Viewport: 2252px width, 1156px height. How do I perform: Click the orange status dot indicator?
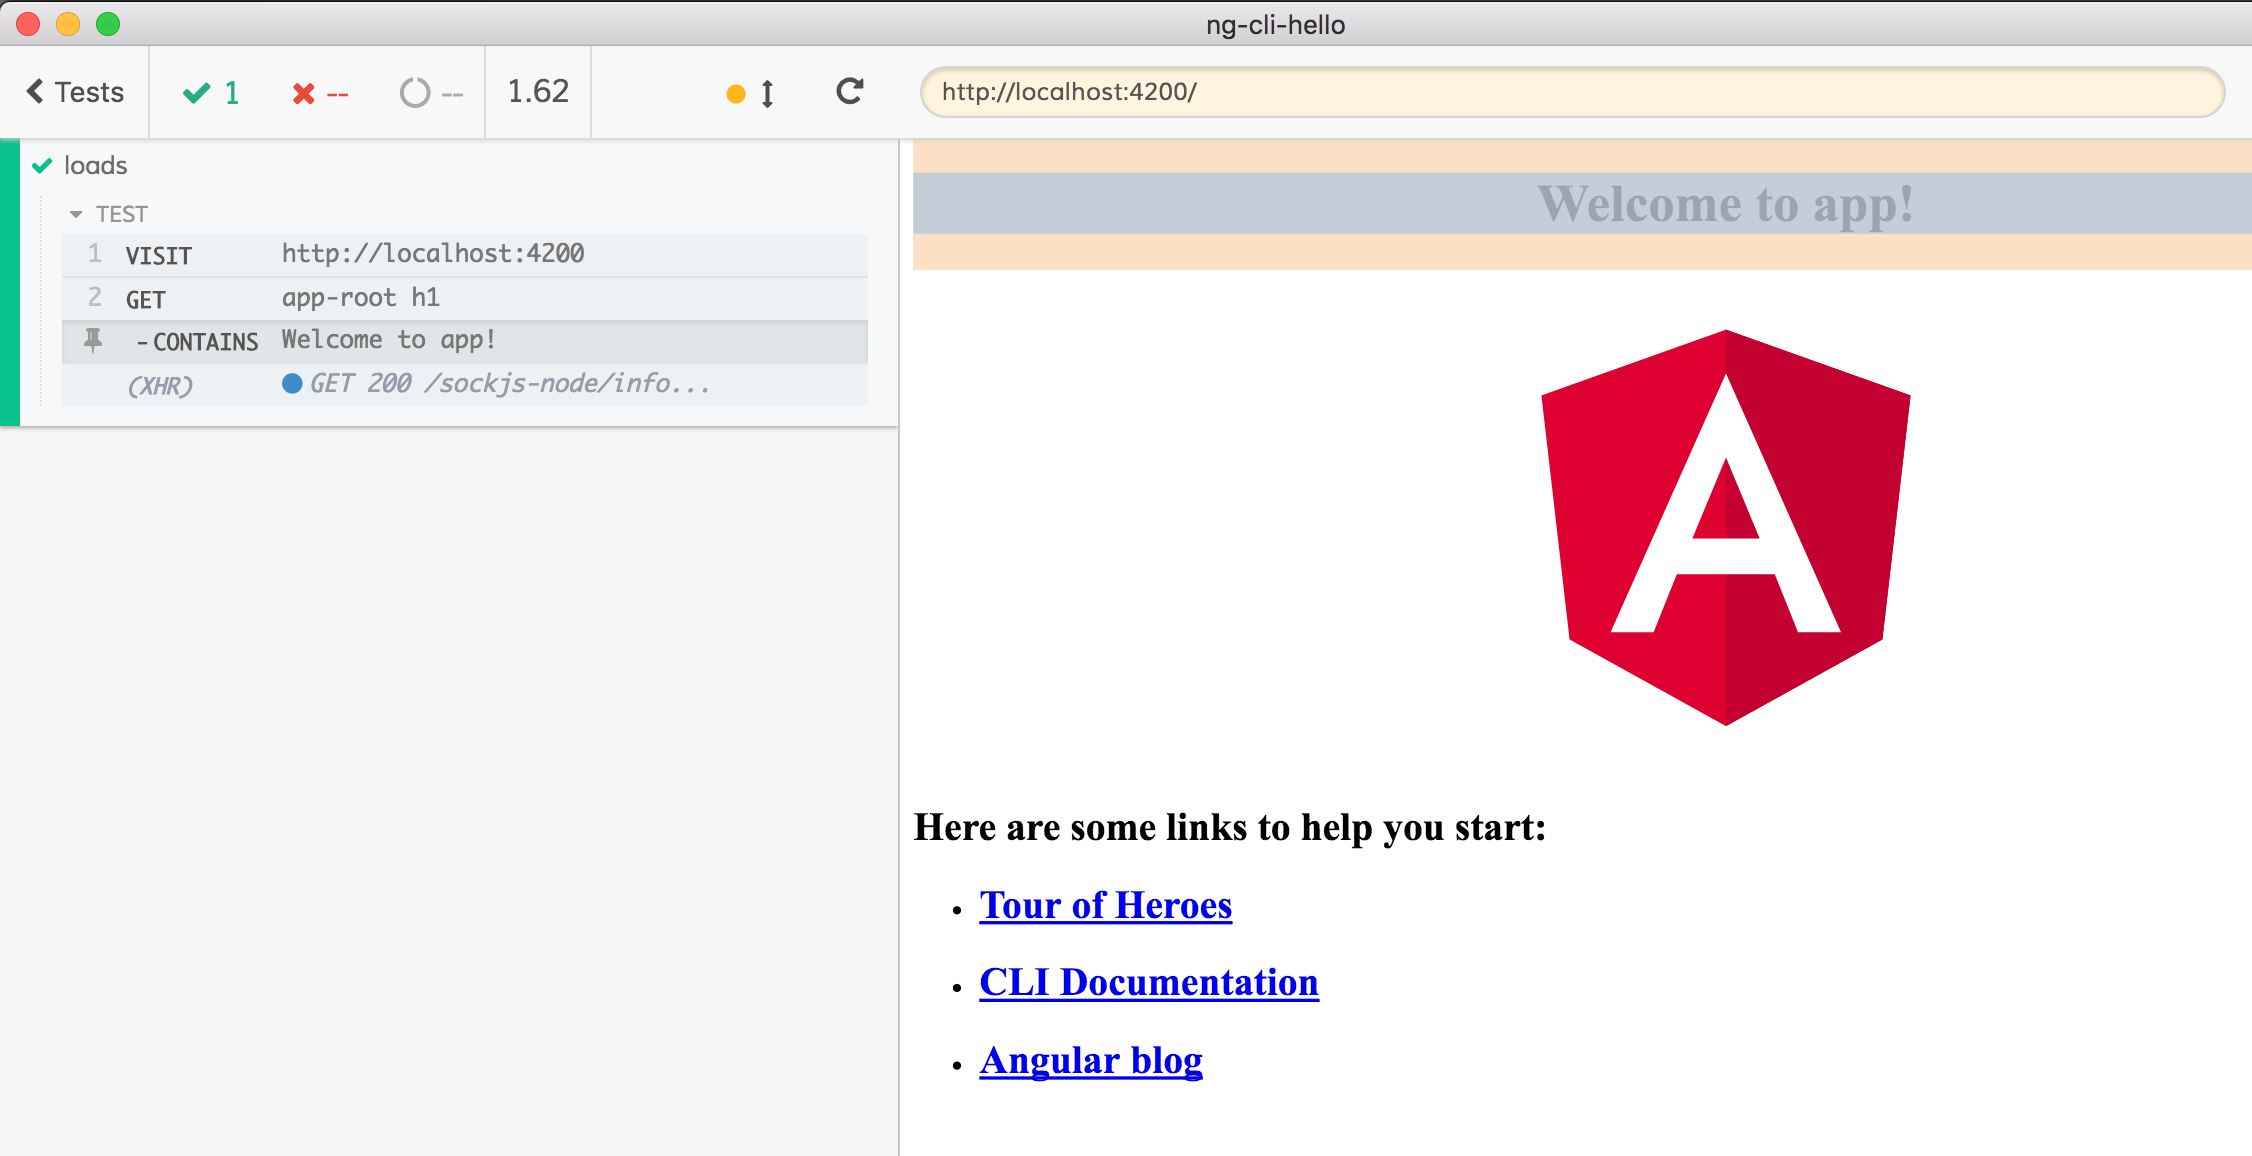(x=735, y=94)
